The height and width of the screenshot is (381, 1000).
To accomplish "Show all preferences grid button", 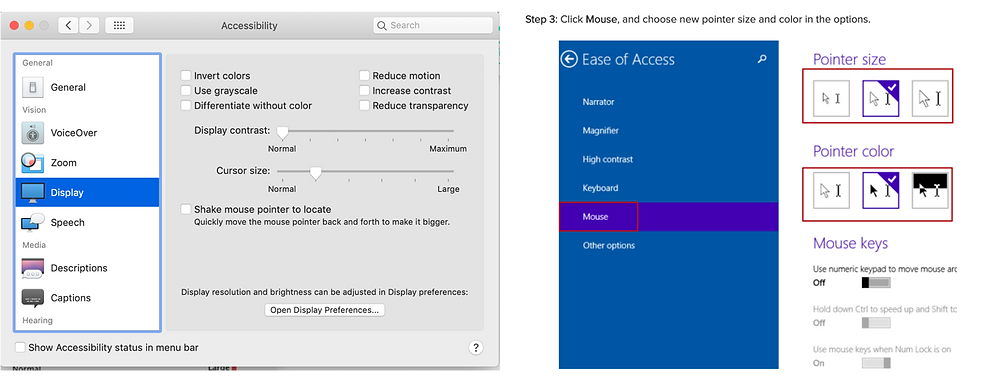I will click(119, 26).
